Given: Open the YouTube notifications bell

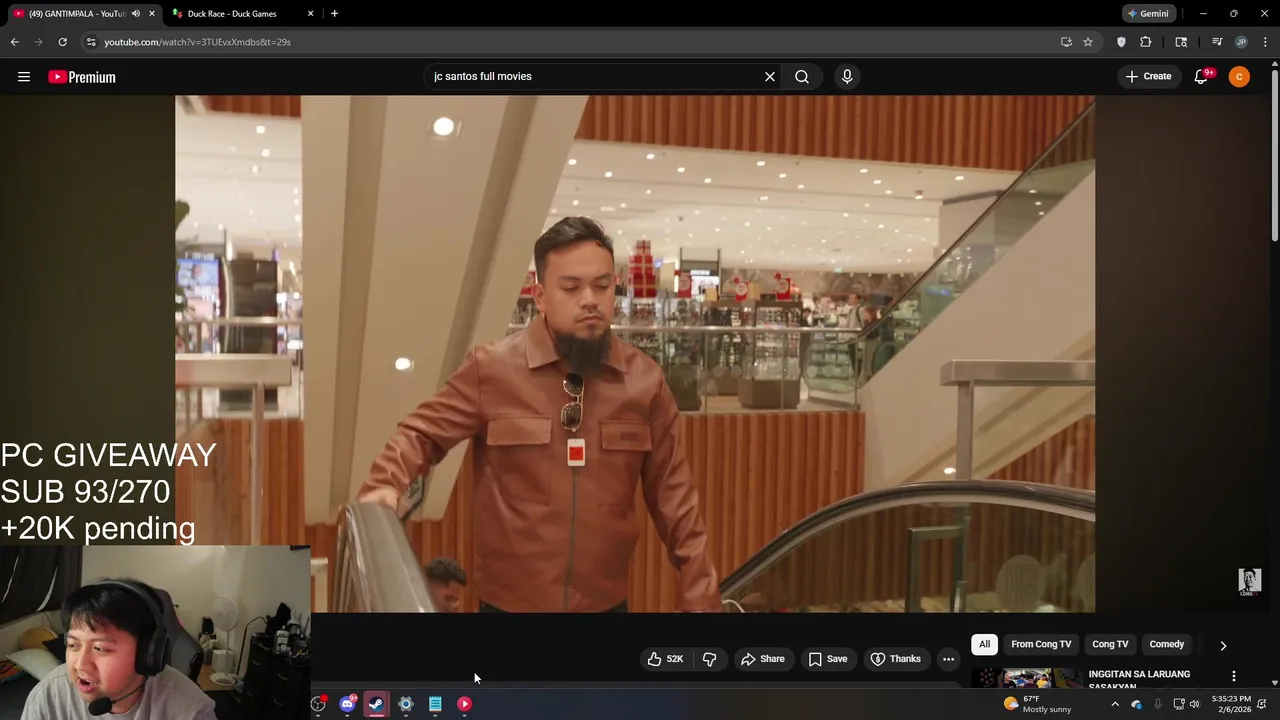Looking at the screenshot, I should (x=1202, y=76).
